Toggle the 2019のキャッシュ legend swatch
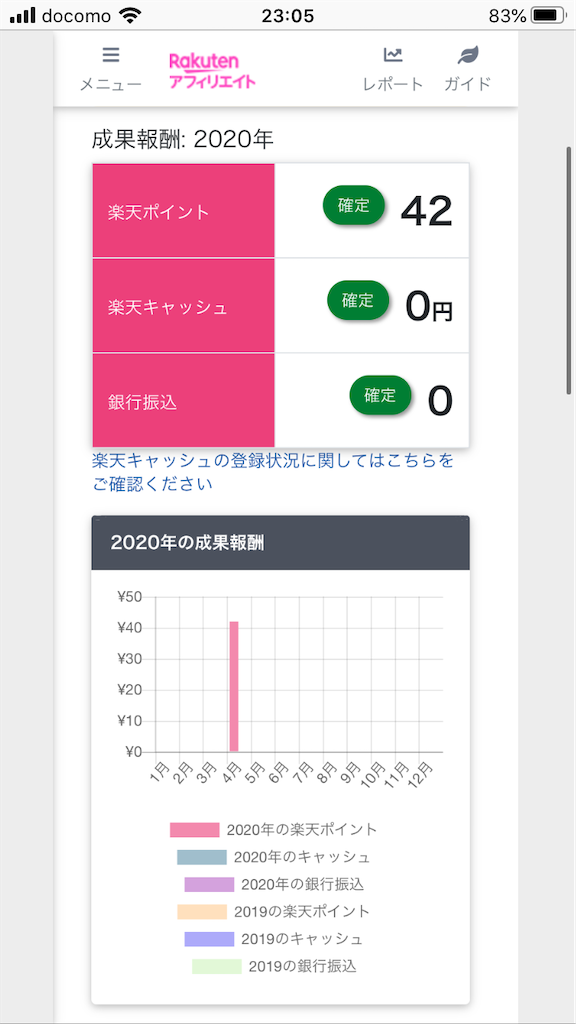The width and height of the screenshot is (576, 1024). click(x=209, y=939)
